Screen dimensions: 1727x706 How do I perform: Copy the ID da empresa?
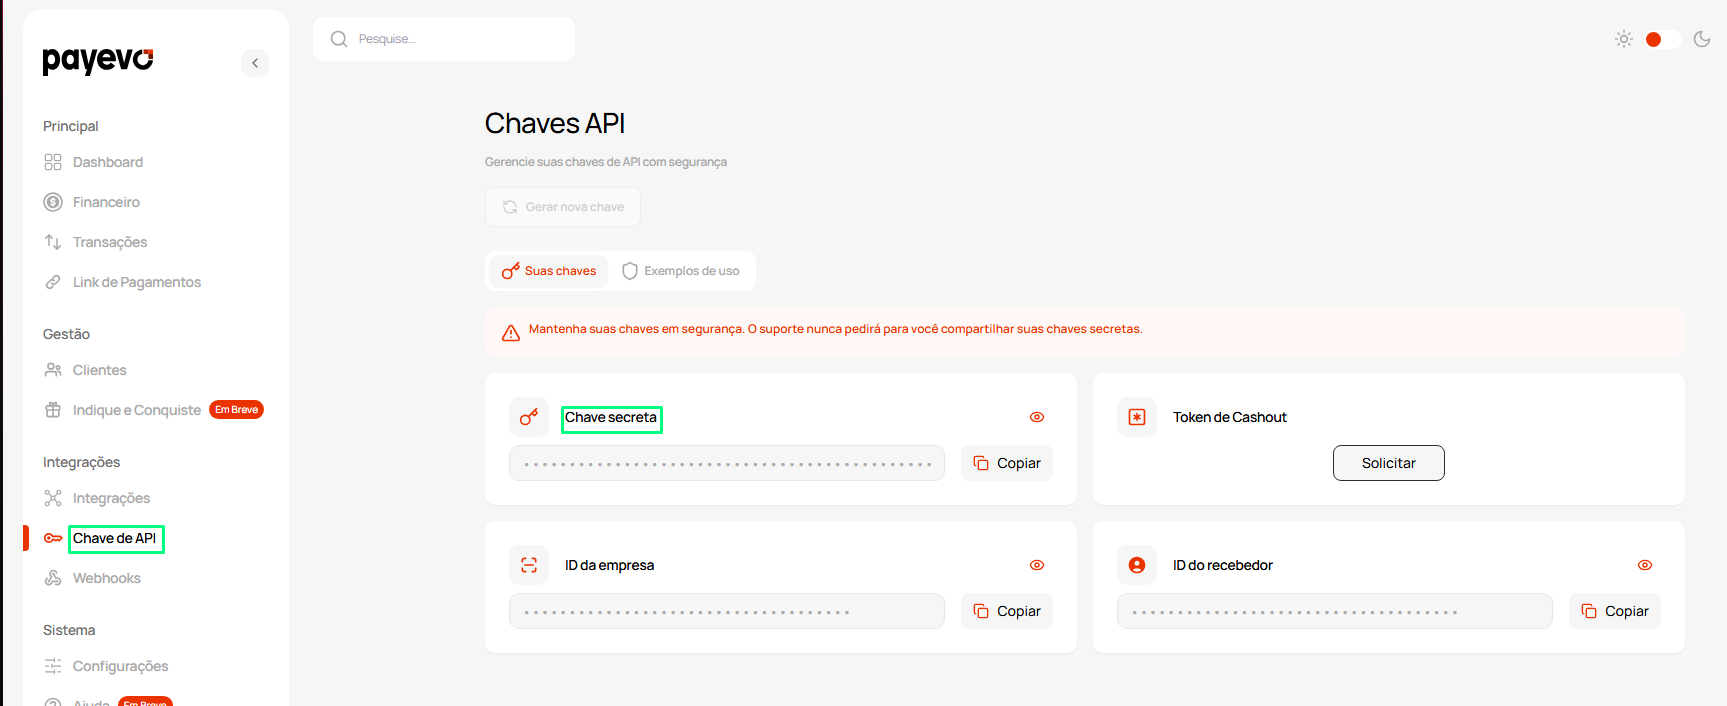click(1007, 611)
